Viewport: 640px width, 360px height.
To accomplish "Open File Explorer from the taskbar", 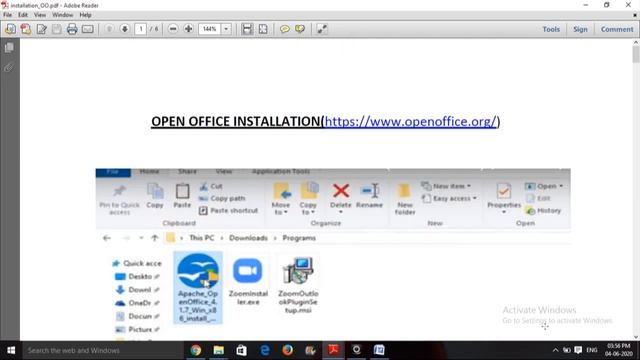I will pyautogui.click(x=218, y=350).
